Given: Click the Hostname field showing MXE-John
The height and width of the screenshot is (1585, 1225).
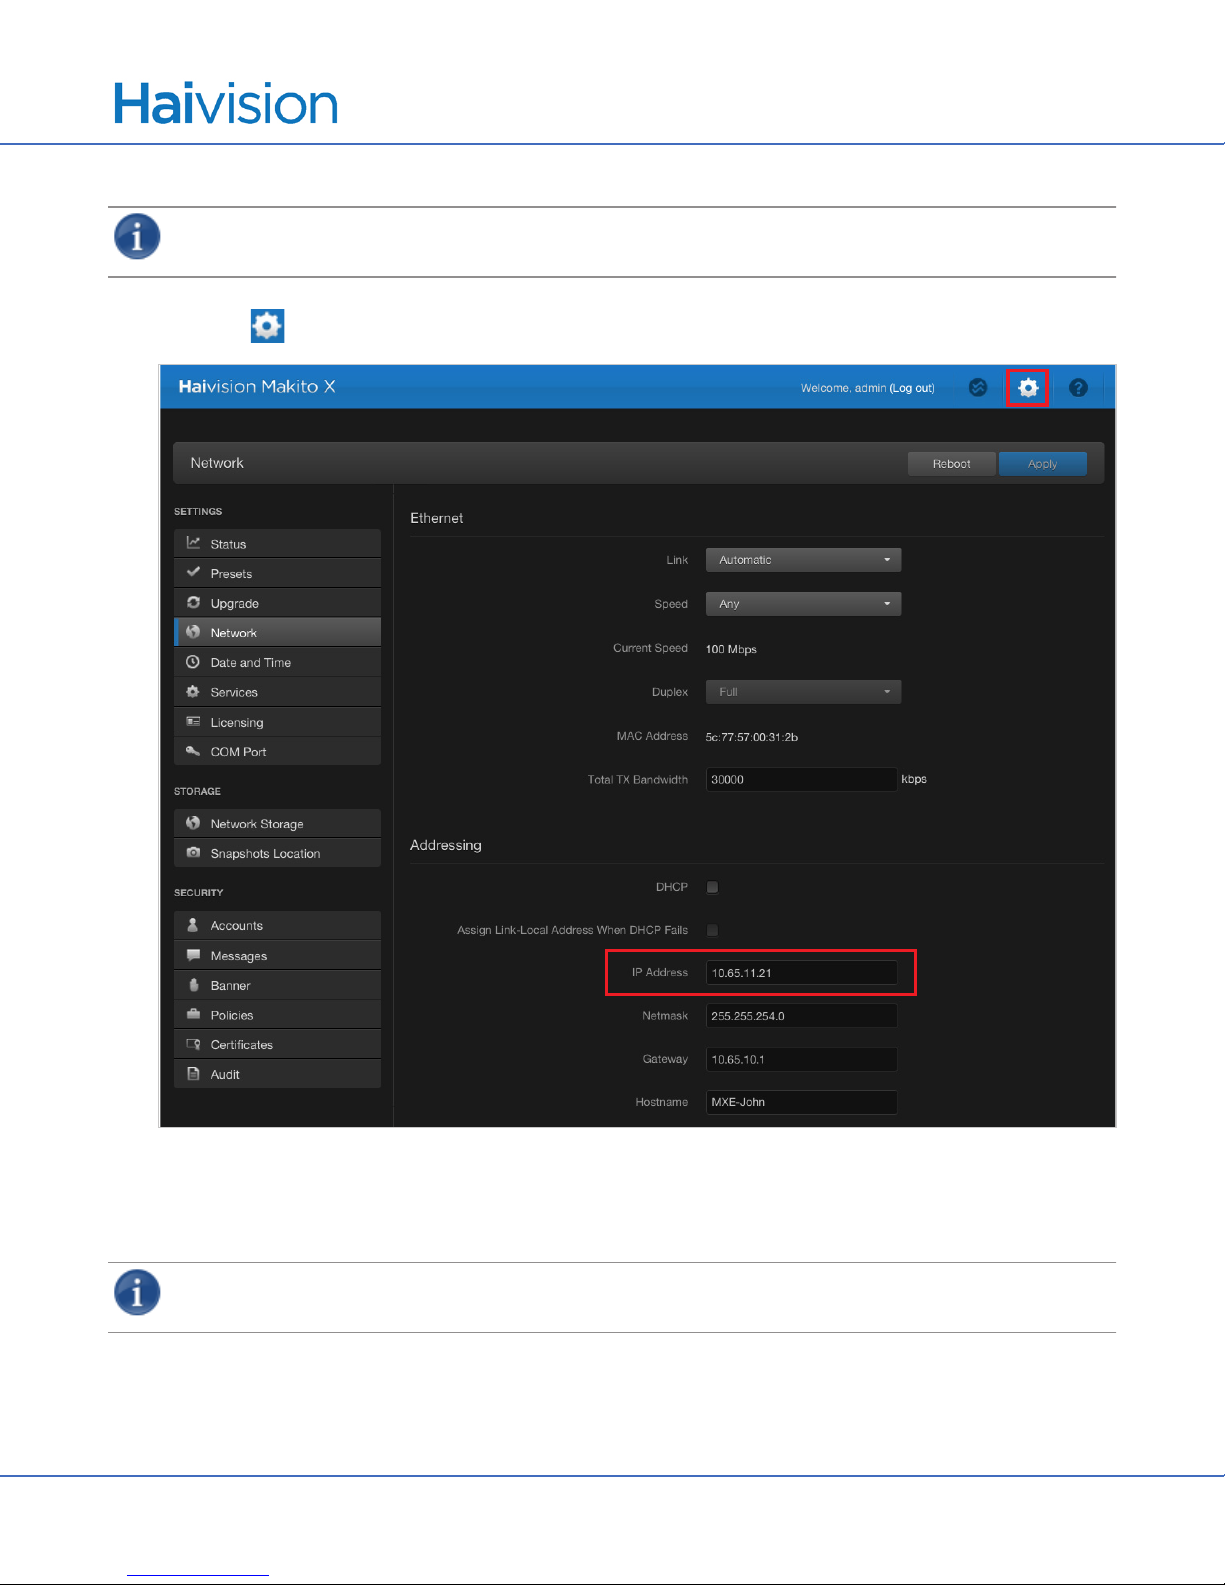Looking at the screenshot, I should [x=801, y=1102].
